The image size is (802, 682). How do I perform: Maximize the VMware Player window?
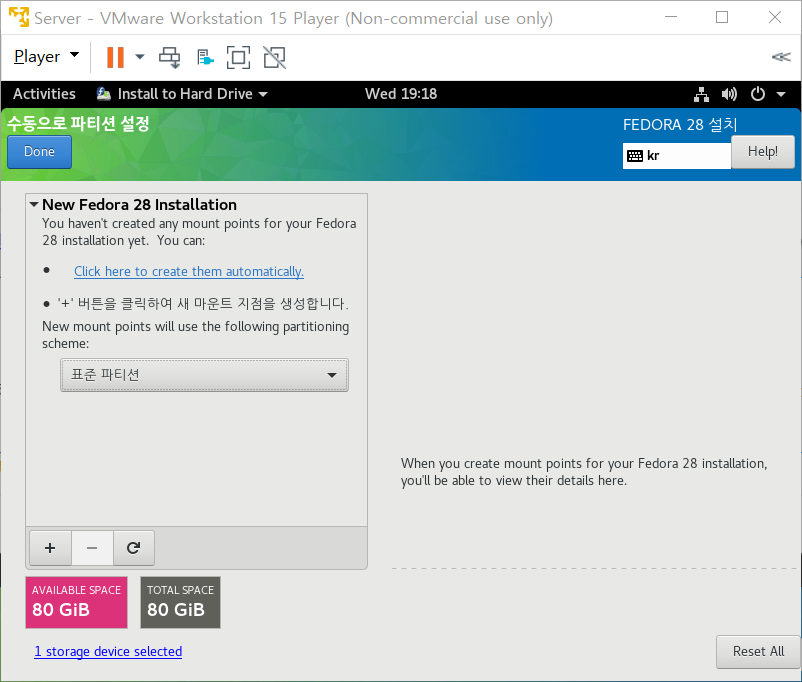pos(722,17)
